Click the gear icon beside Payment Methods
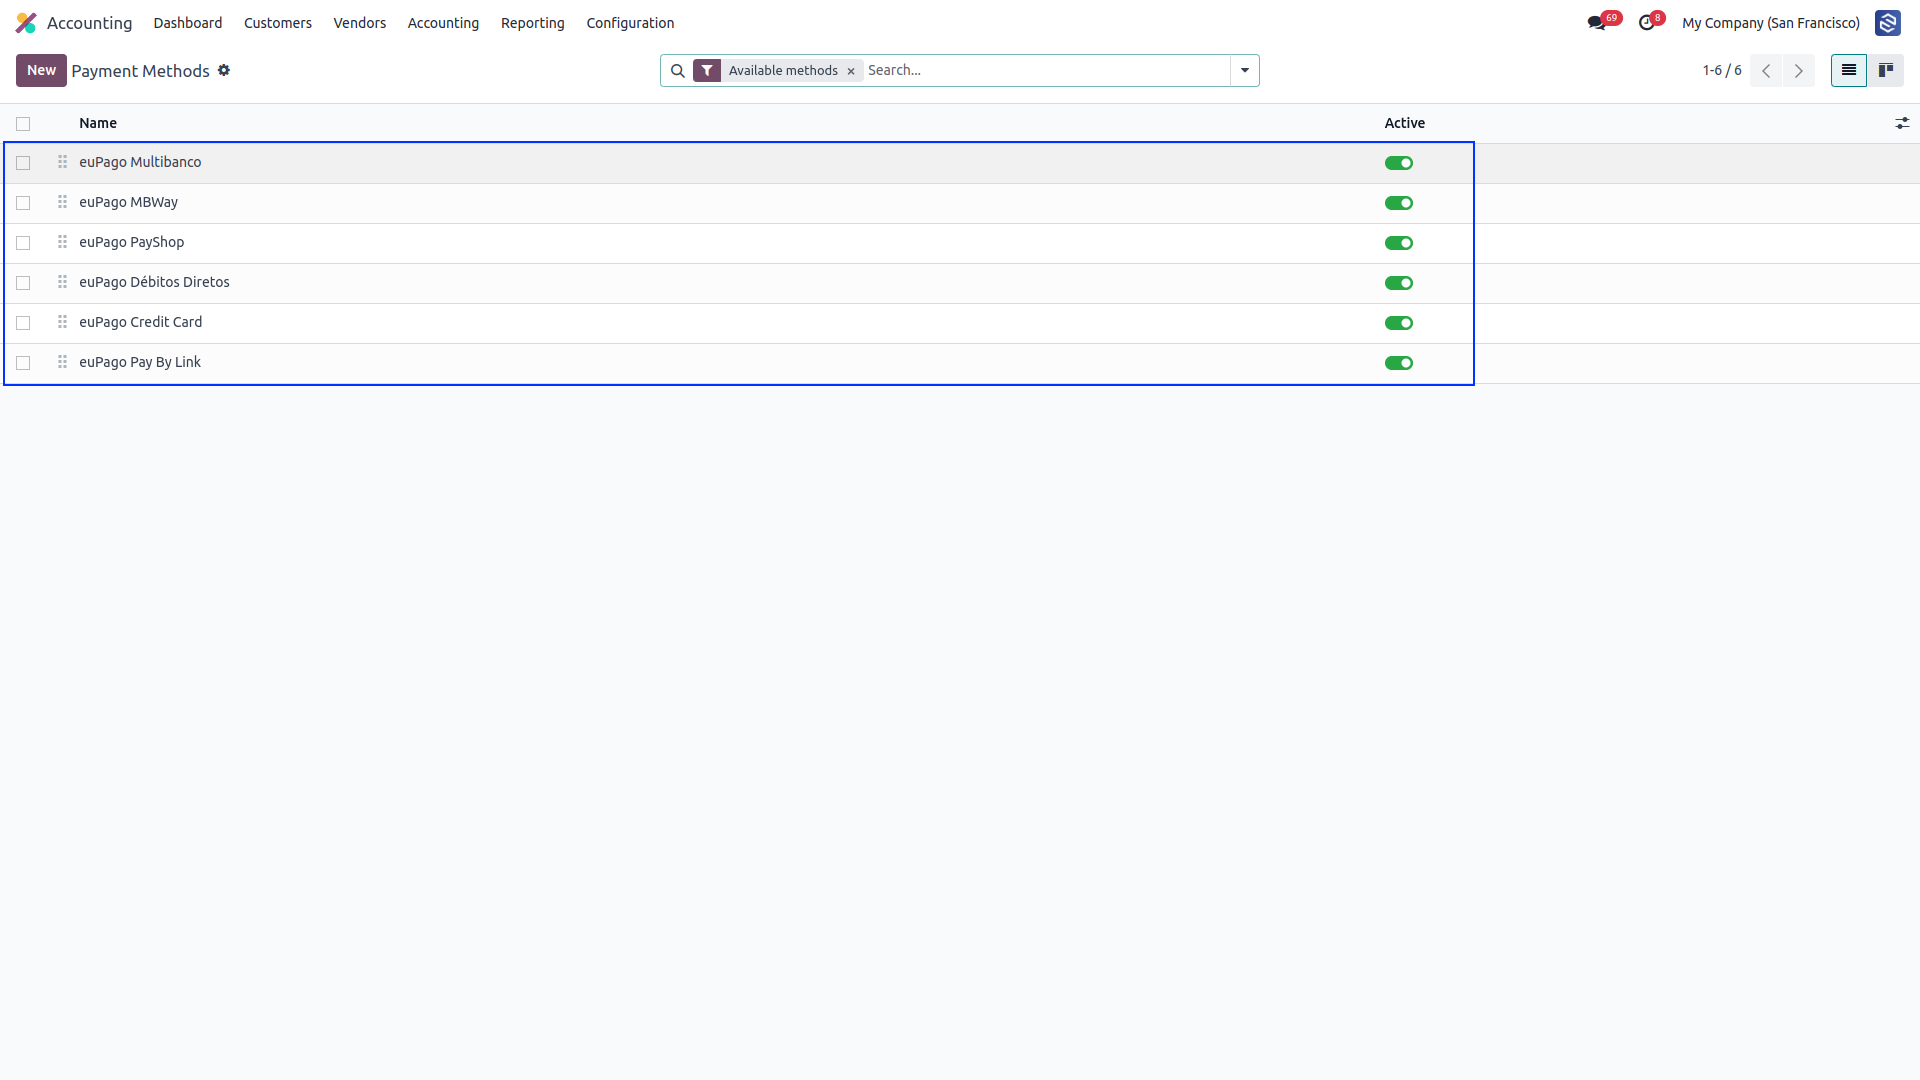Viewport: 1920px width, 1080px height. pyautogui.click(x=224, y=70)
